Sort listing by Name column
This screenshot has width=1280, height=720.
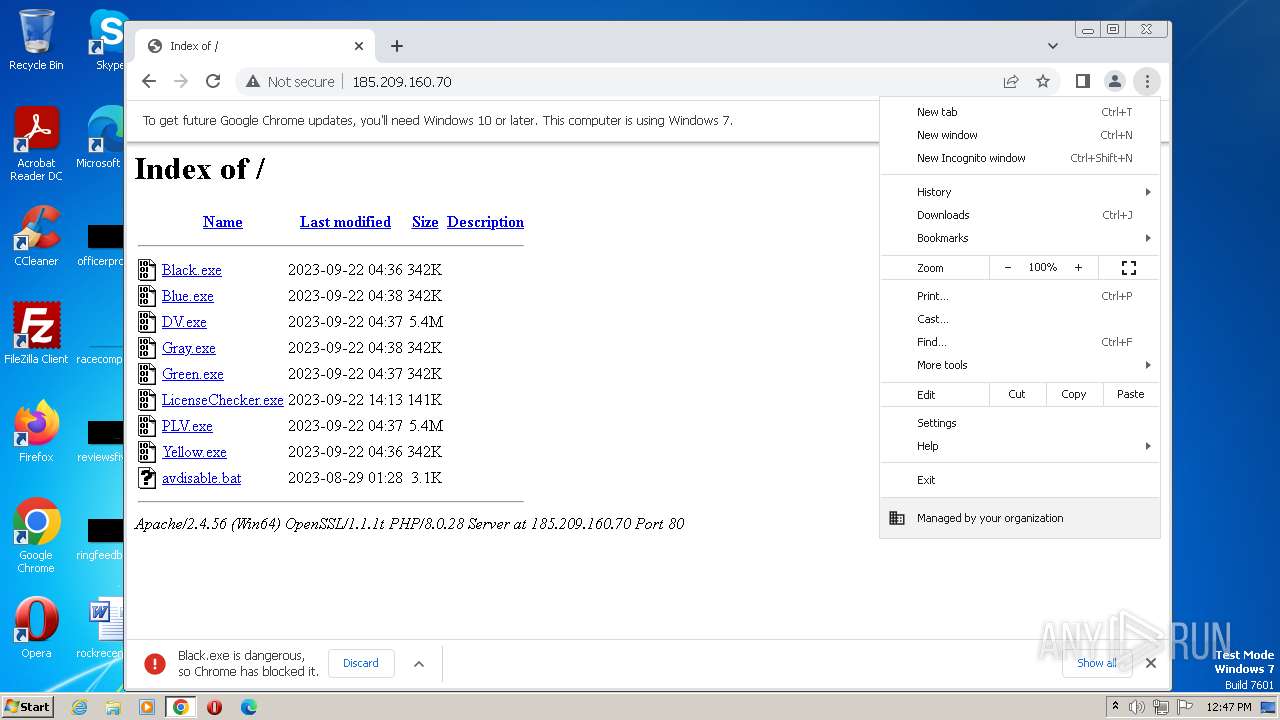click(x=223, y=222)
